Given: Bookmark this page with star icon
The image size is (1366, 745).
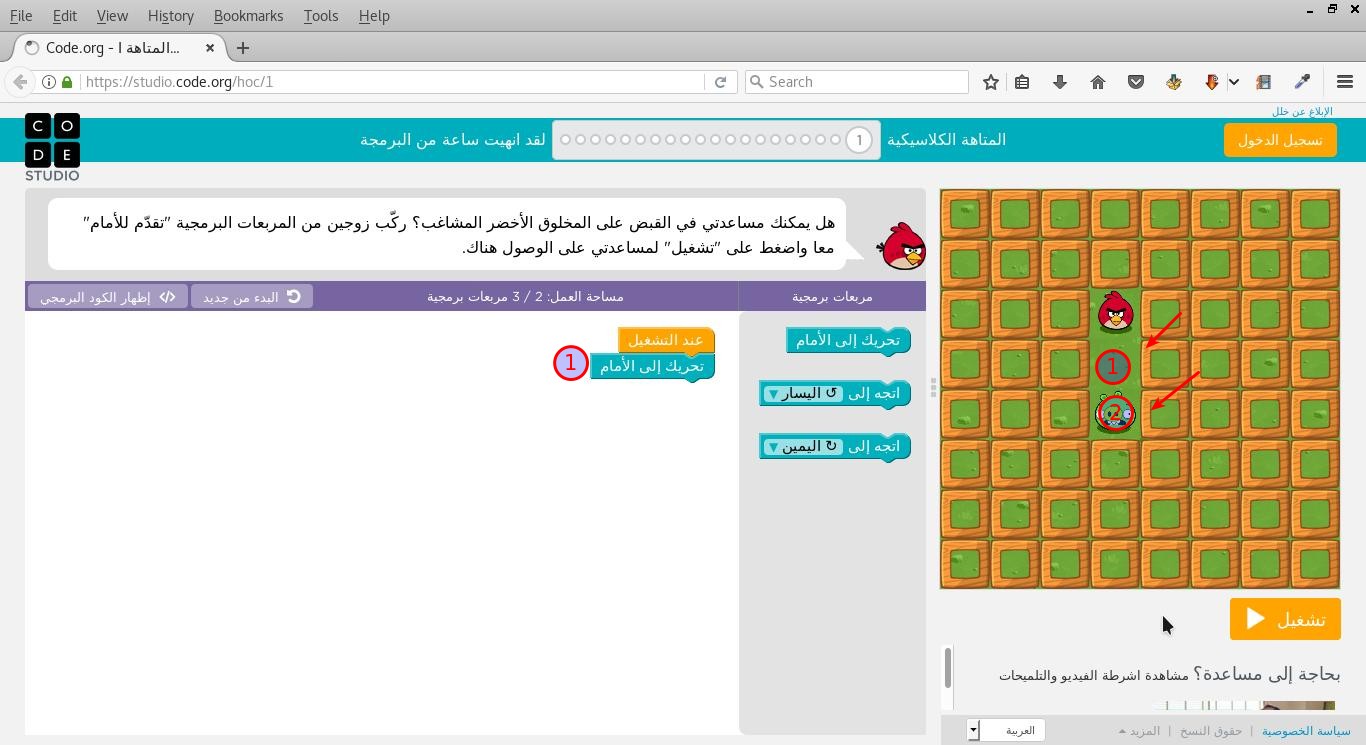Looking at the screenshot, I should pos(990,82).
